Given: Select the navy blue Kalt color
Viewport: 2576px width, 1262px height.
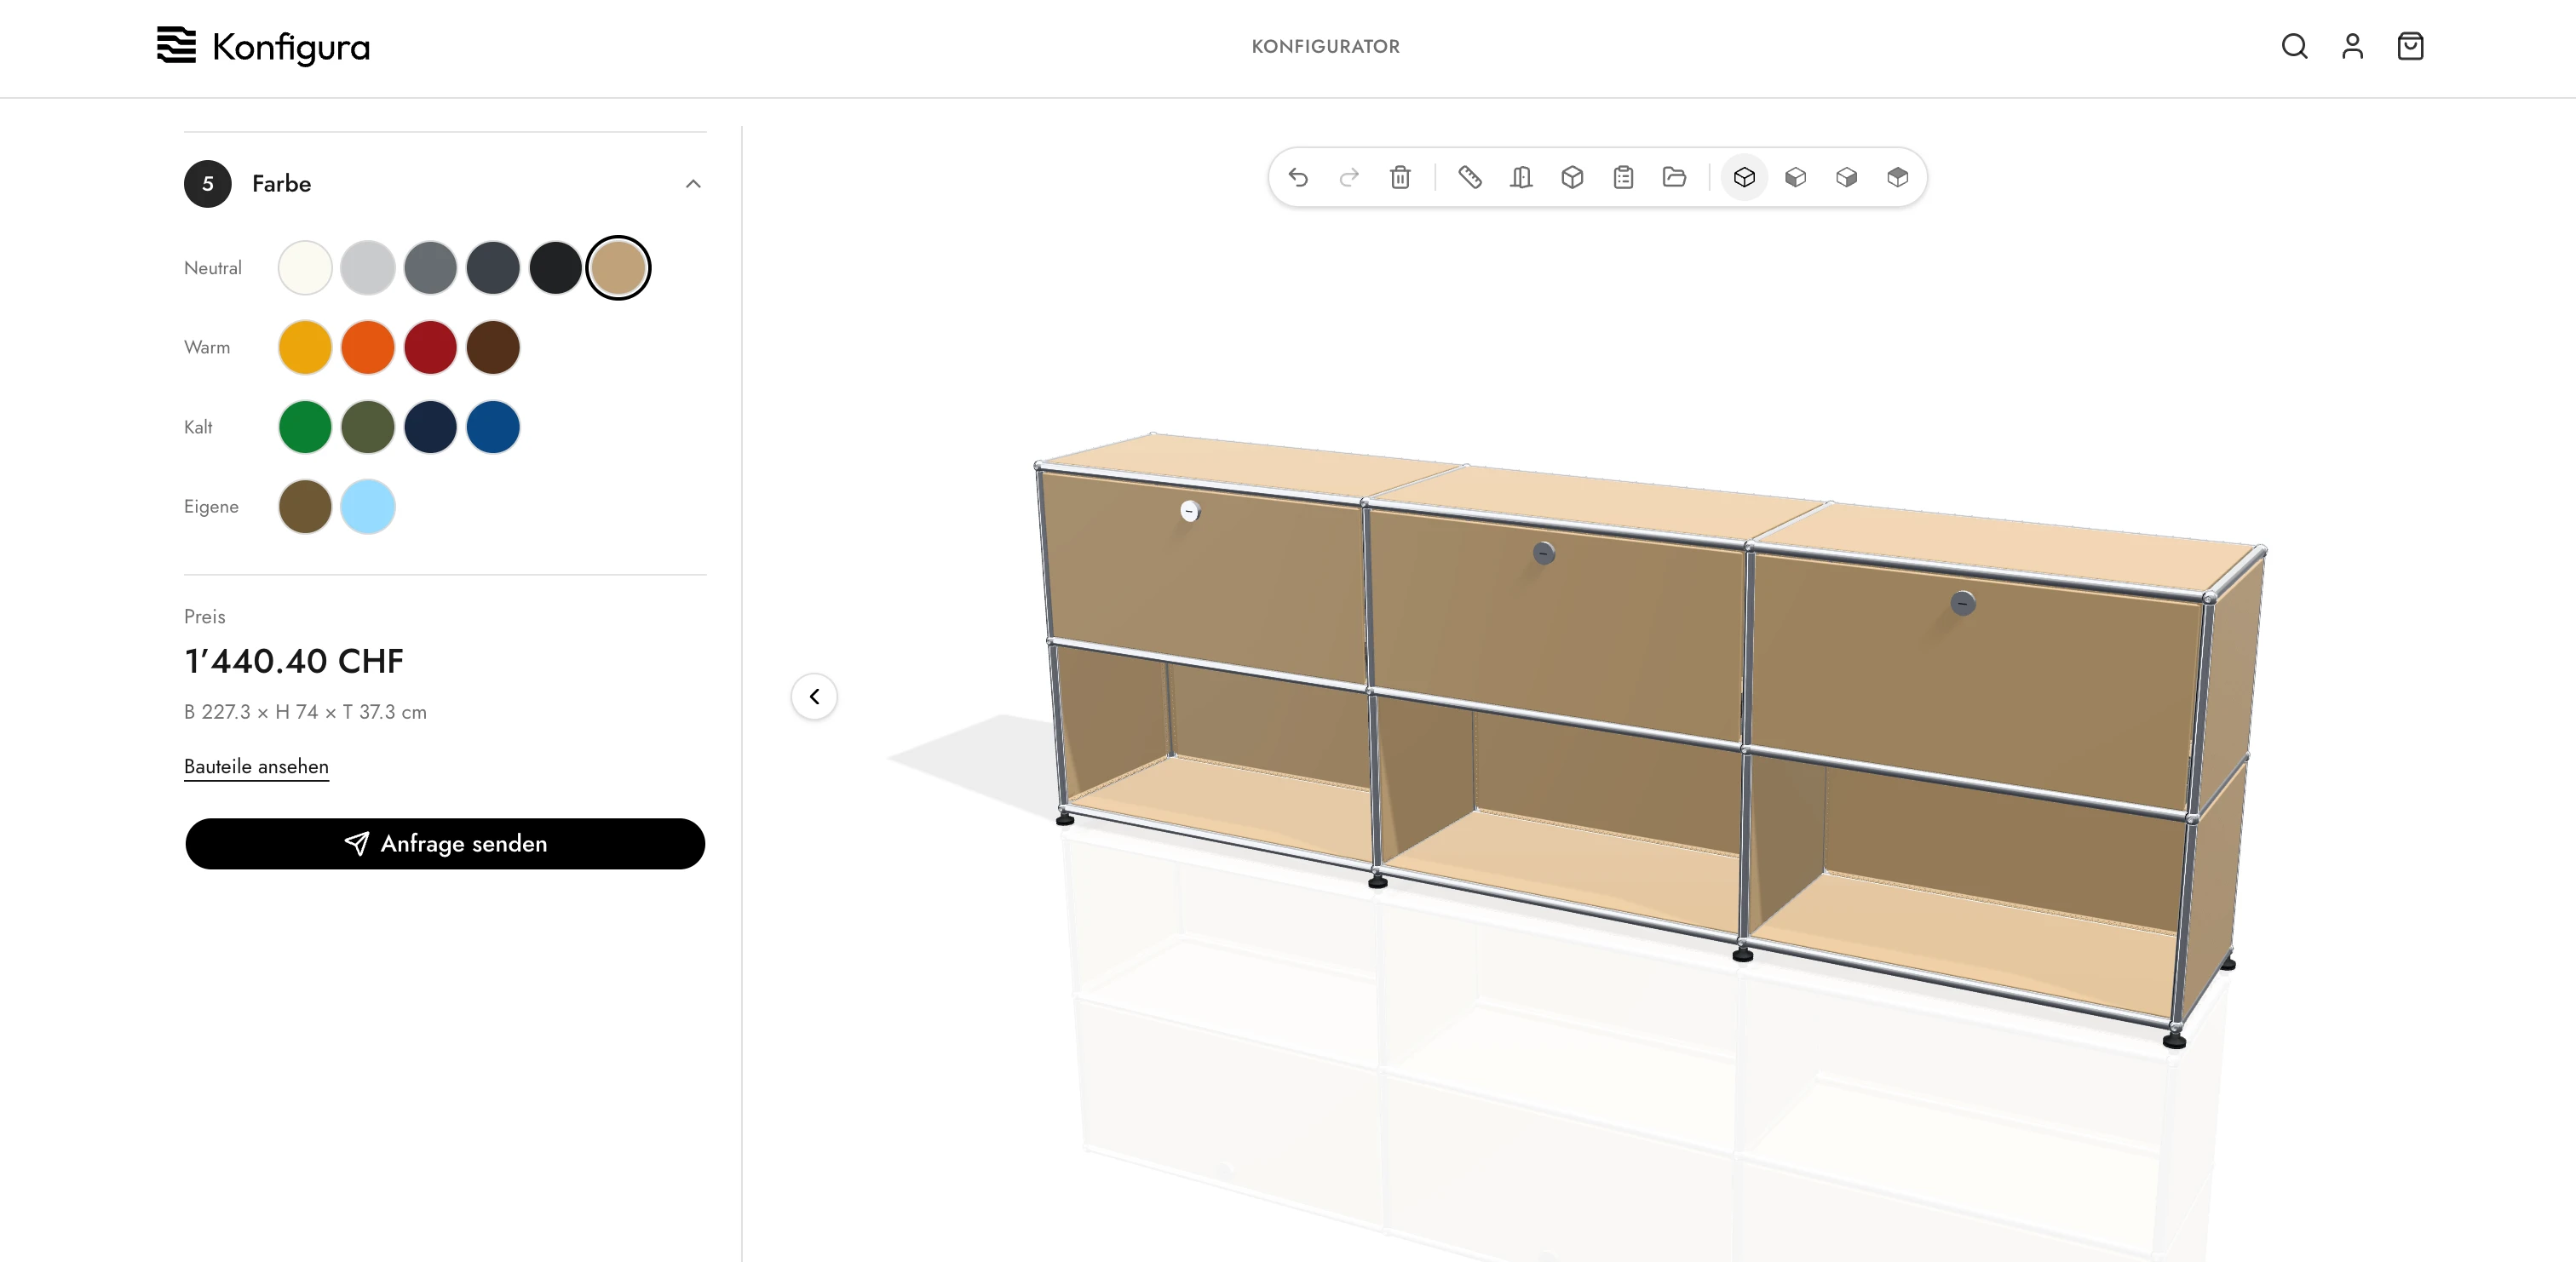Looking at the screenshot, I should [x=430, y=427].
